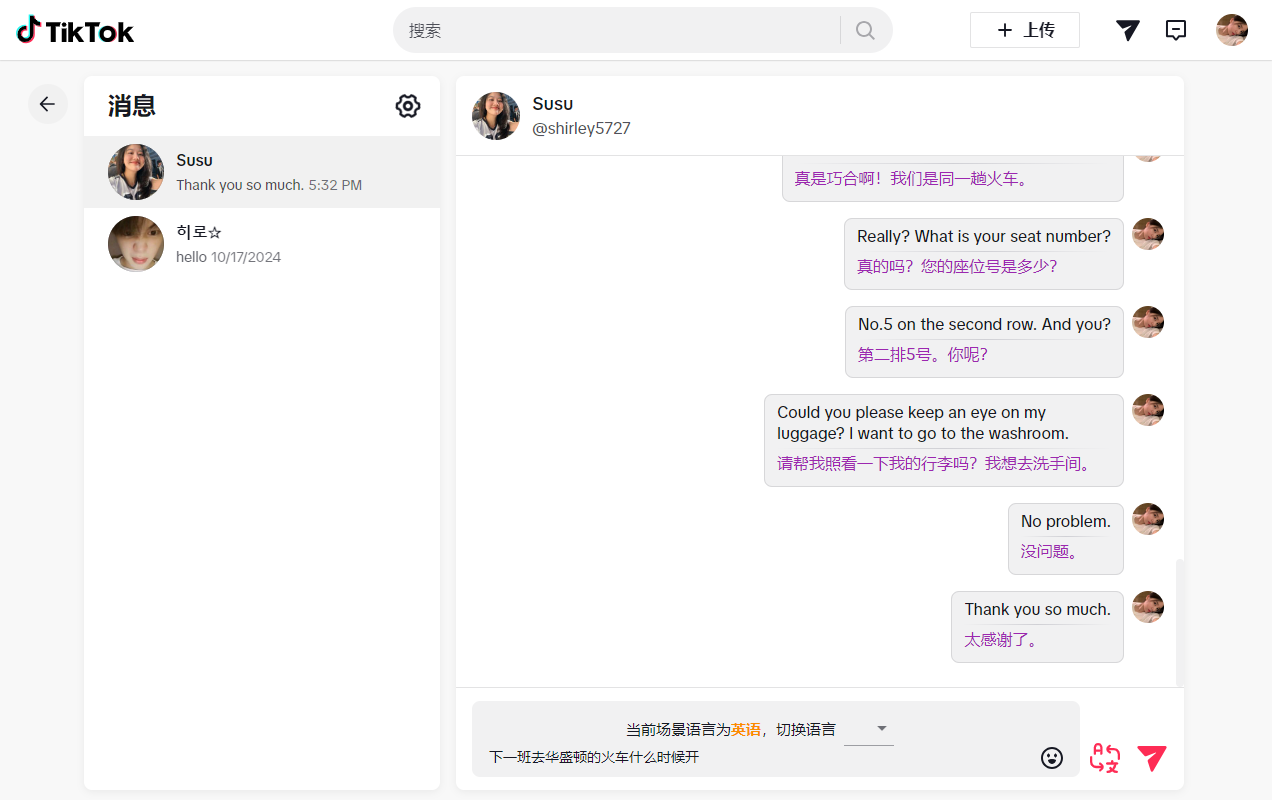This screenshot has height=800, width=1280.
Task: Click the 上传 upload button
Action: (1024, 30)
